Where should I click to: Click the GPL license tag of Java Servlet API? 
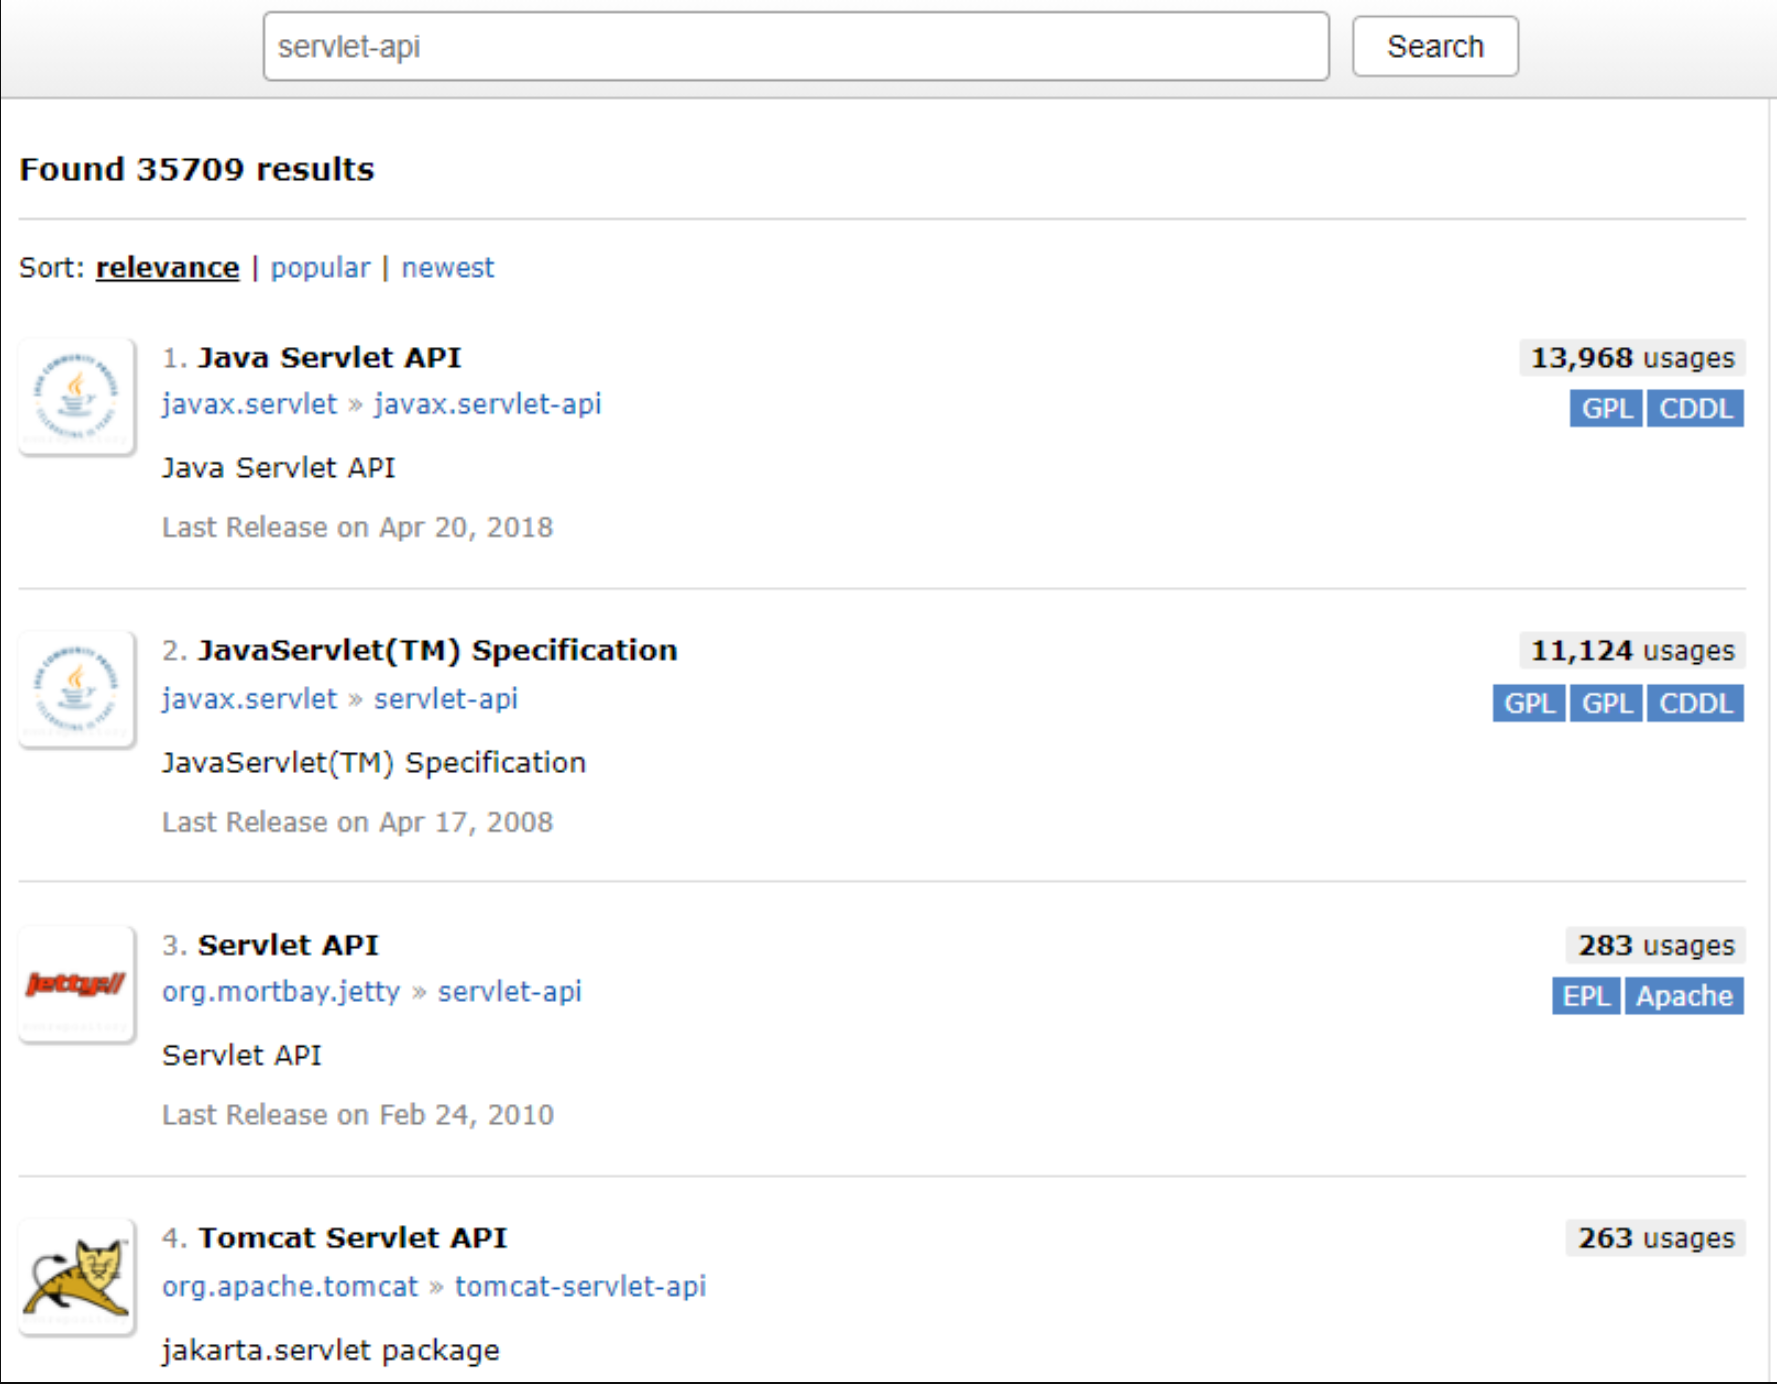[1607, 408]
